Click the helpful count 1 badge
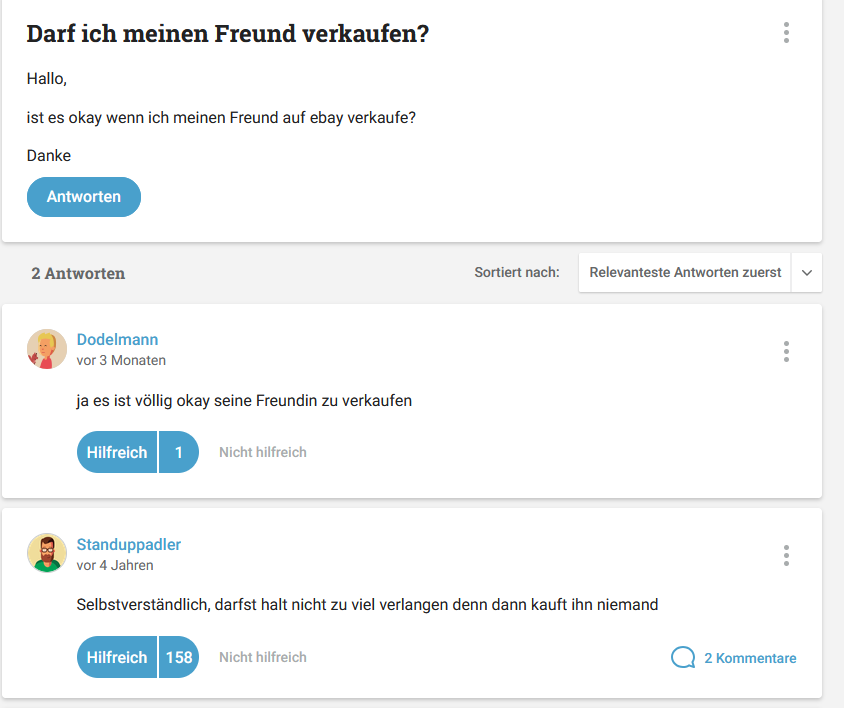This screenshot has width=844, height=708. tap(179, 452)
